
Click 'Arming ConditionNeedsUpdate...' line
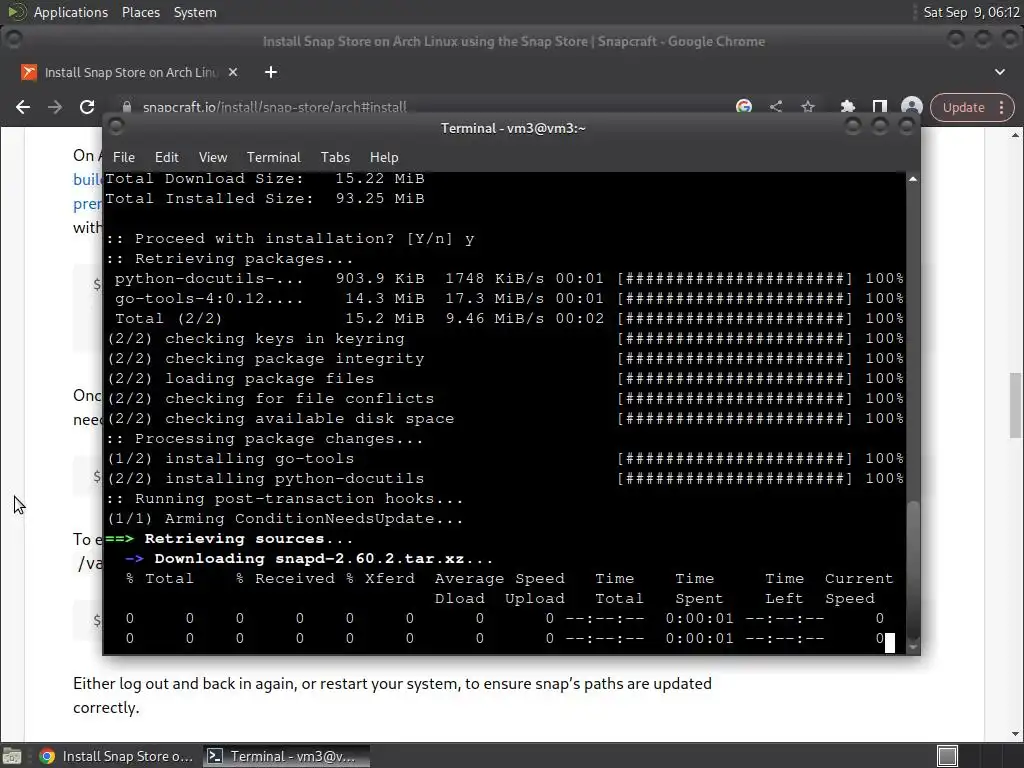[285, 519]
